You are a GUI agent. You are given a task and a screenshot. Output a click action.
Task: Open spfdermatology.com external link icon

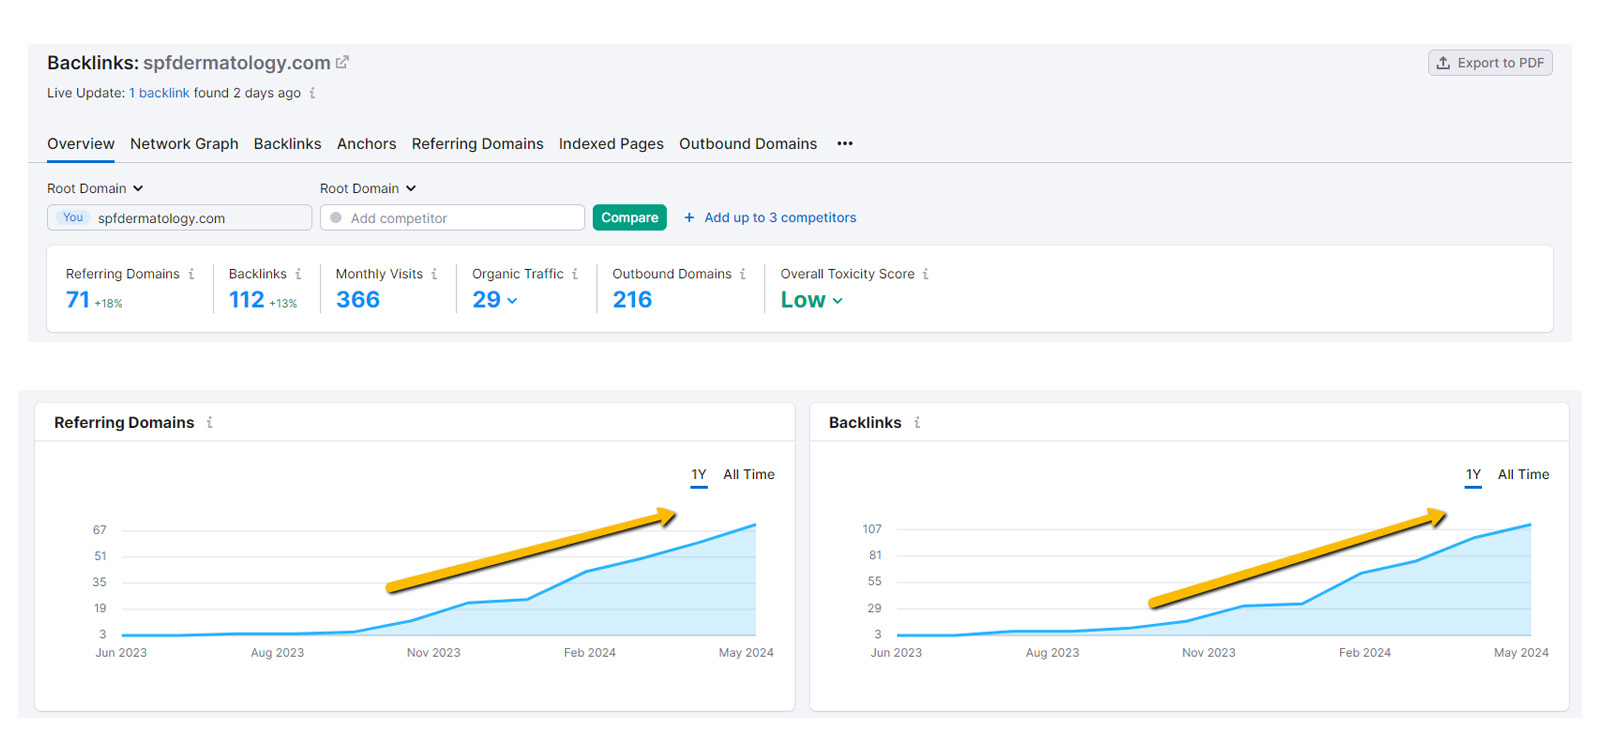pyautogui.click(x=342, y=62)
